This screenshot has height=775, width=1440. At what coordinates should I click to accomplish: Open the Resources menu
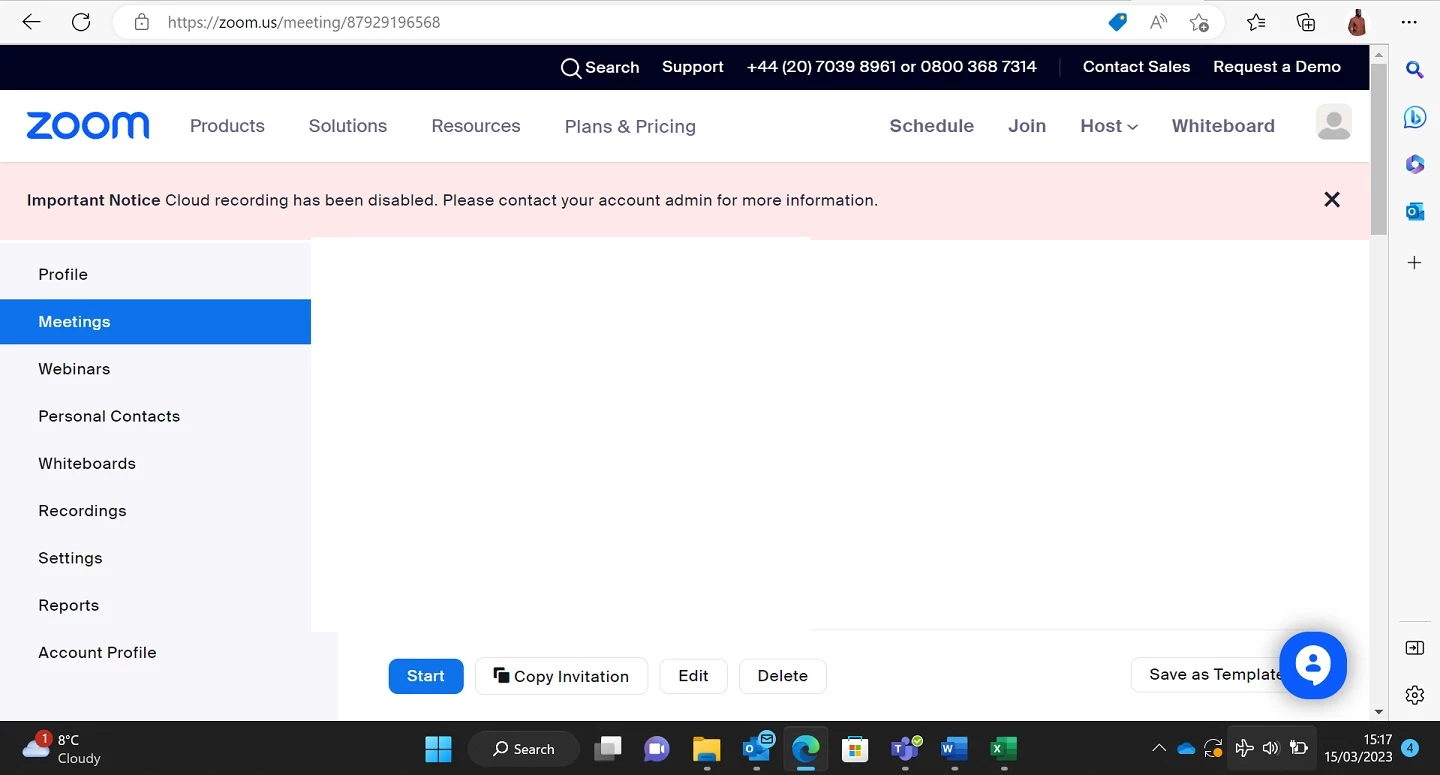(x=476, y=126)
